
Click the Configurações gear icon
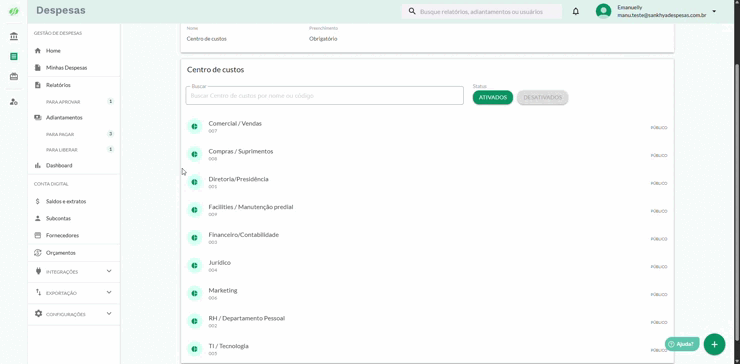click(38, 313)
